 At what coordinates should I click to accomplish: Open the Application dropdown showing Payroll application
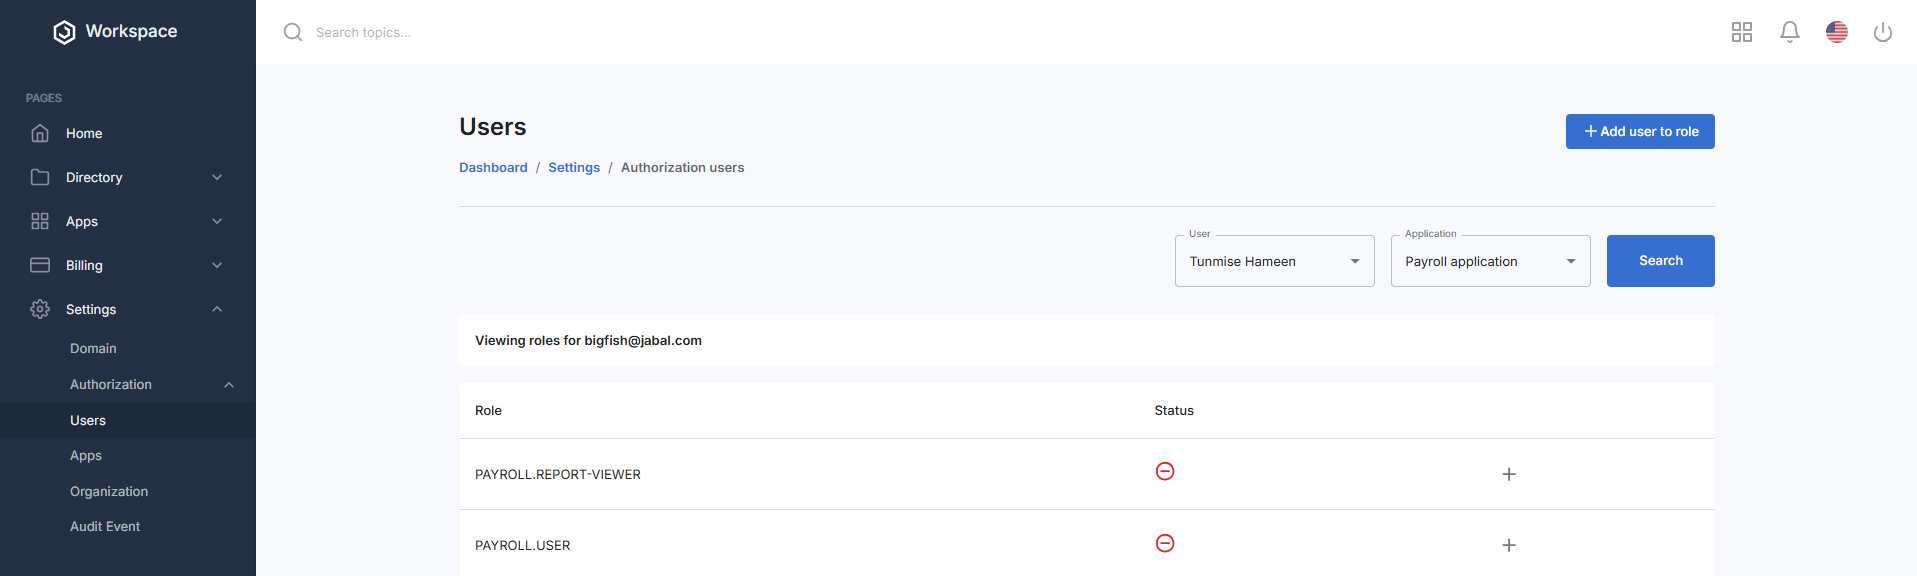1490,261
